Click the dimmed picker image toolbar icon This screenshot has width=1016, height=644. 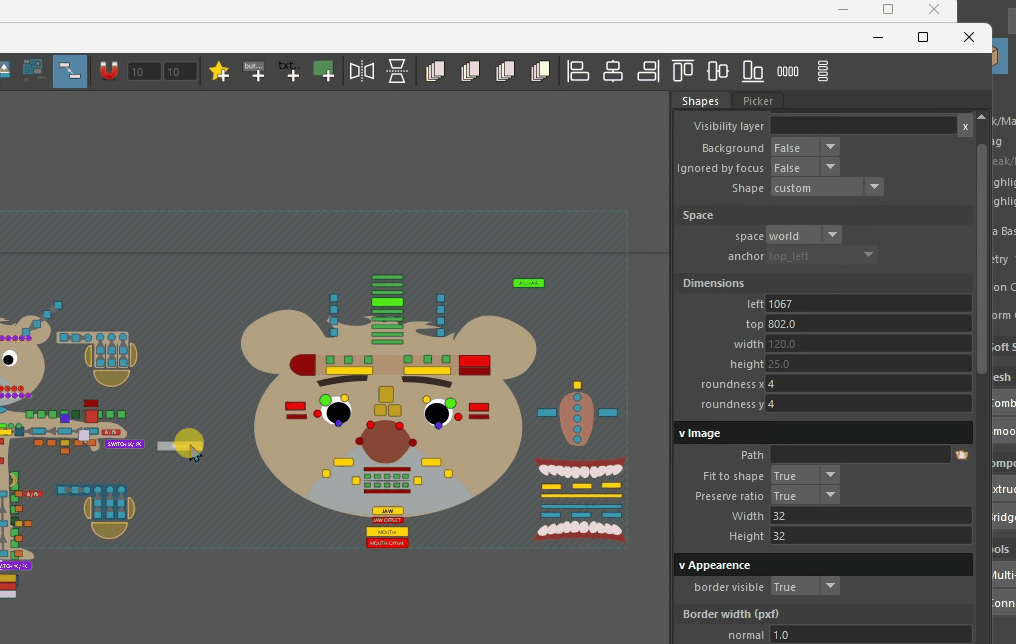pyautogui.click(x=32, y=70)
